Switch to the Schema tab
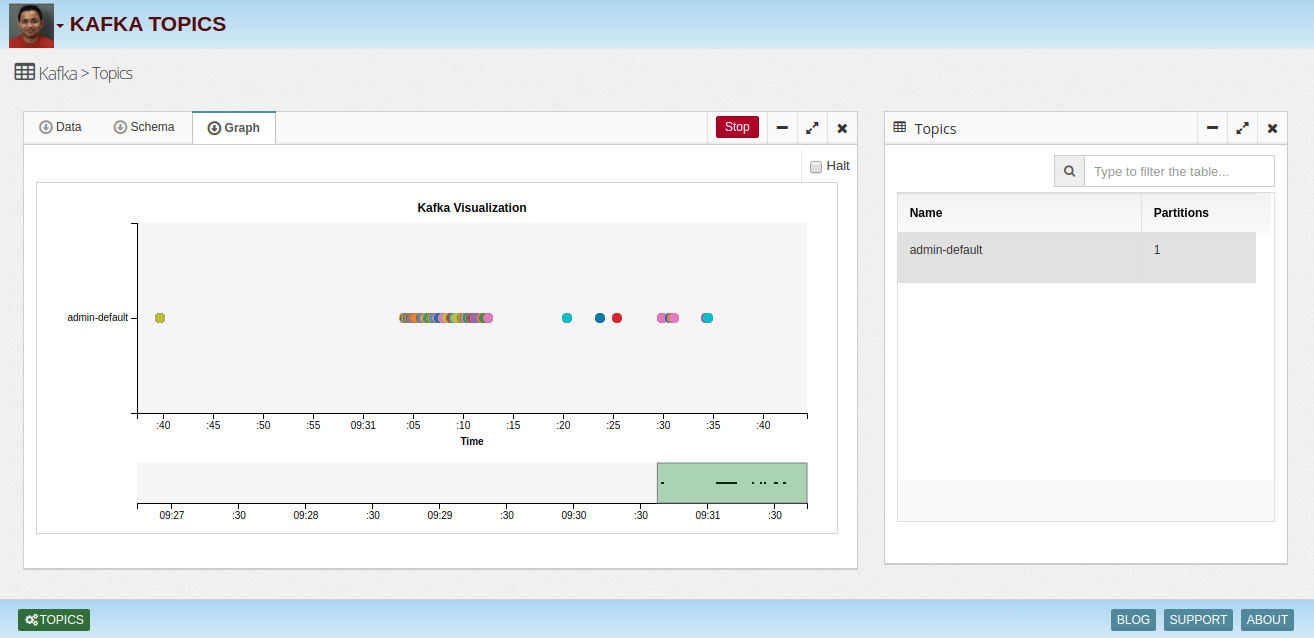Screen dimensions: 1314x638 click(144, 127)
